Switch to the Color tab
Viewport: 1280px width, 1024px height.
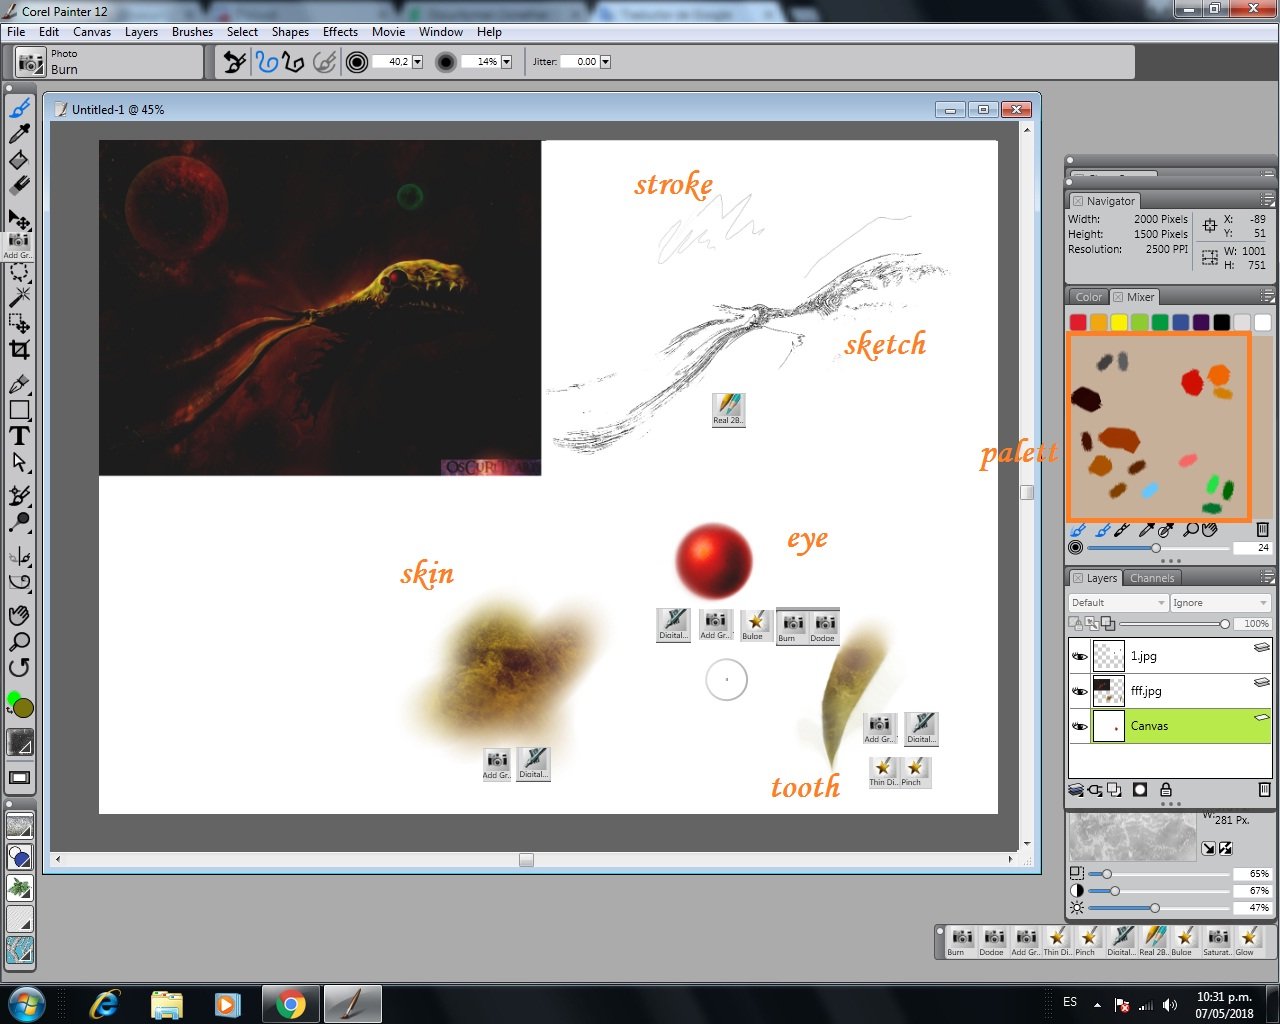[x=1088, y=297]
